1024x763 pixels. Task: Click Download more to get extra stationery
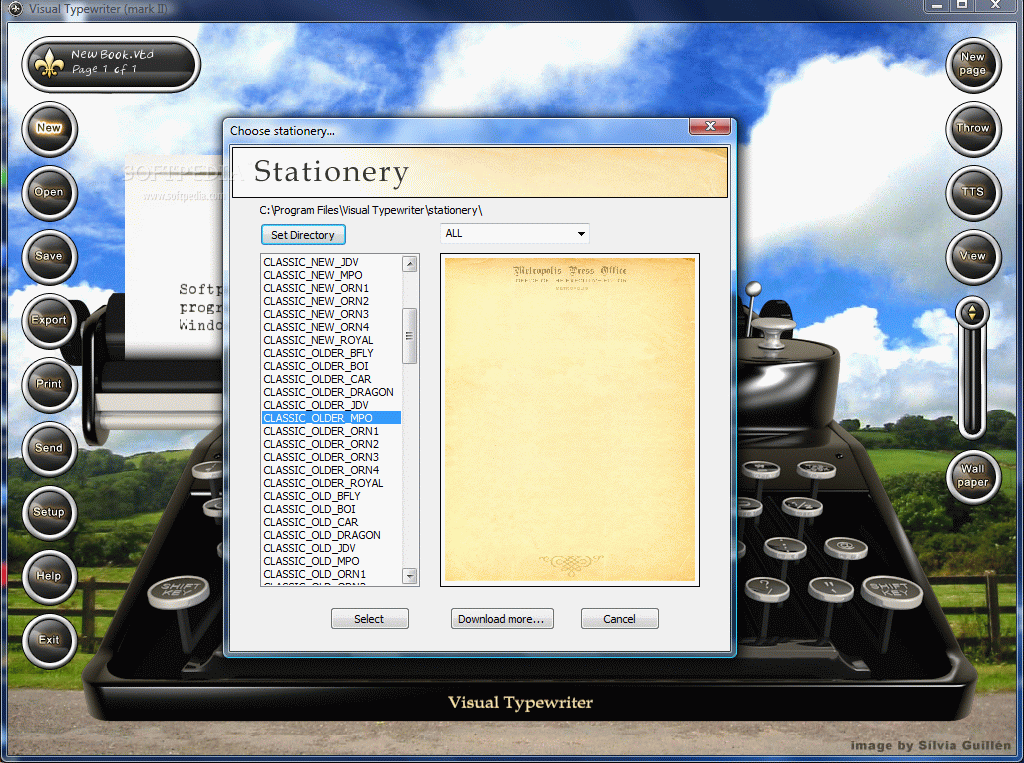[x=502, y=618]
